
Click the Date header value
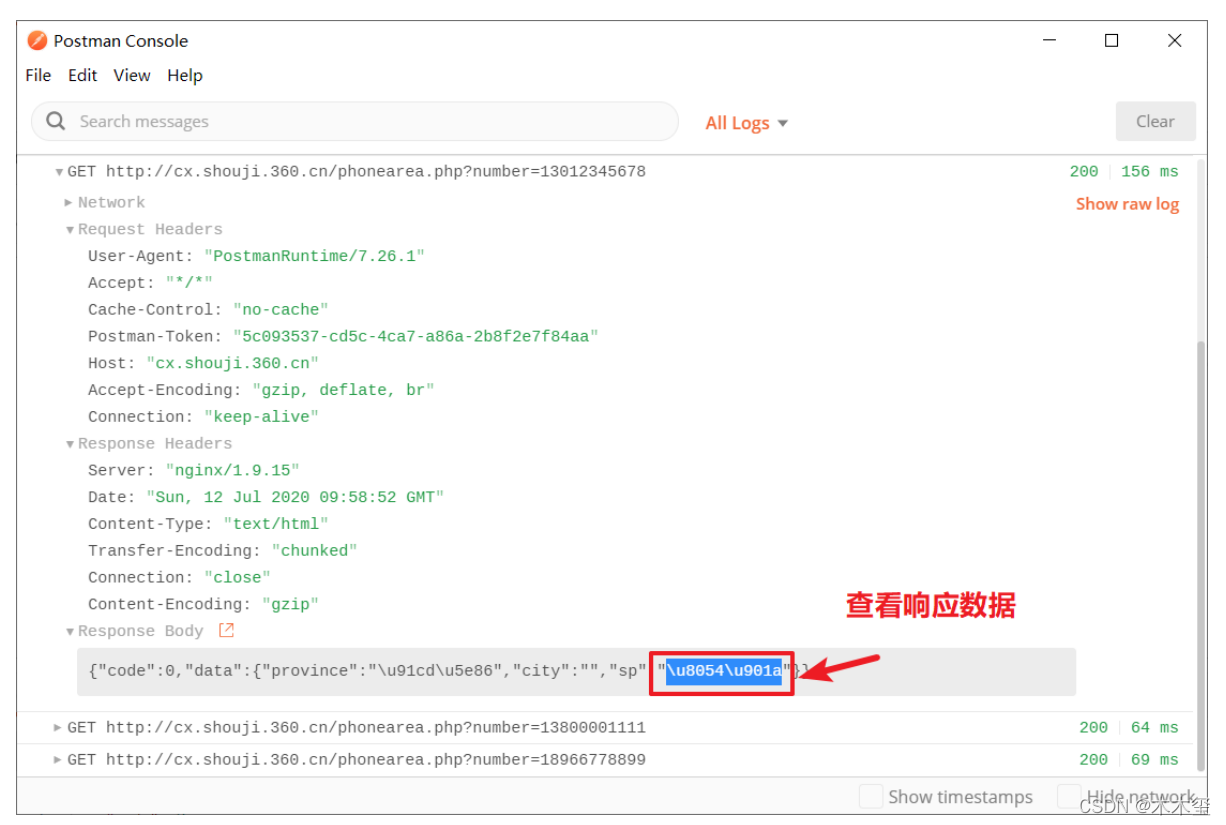[295, 497]
